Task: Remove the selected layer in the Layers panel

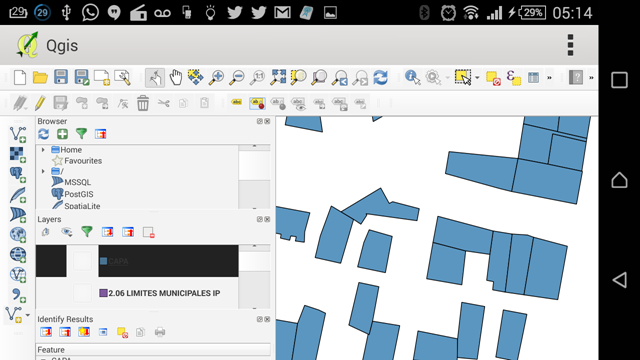Action: coord(149,232)
